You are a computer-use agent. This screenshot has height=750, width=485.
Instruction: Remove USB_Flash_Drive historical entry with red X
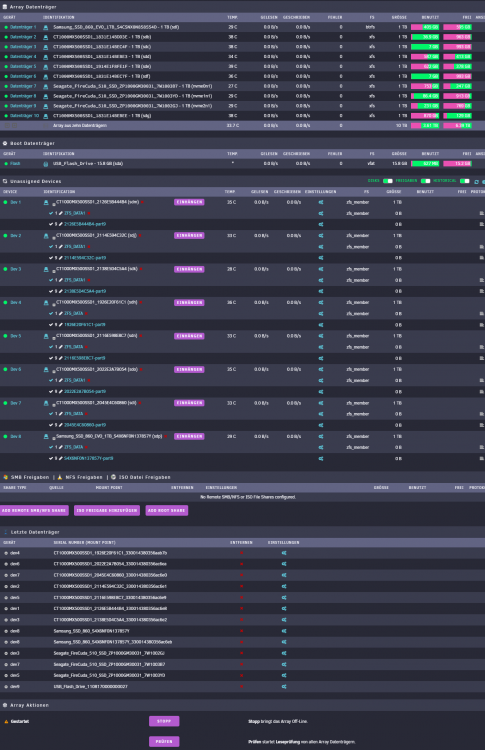[242, 686]
